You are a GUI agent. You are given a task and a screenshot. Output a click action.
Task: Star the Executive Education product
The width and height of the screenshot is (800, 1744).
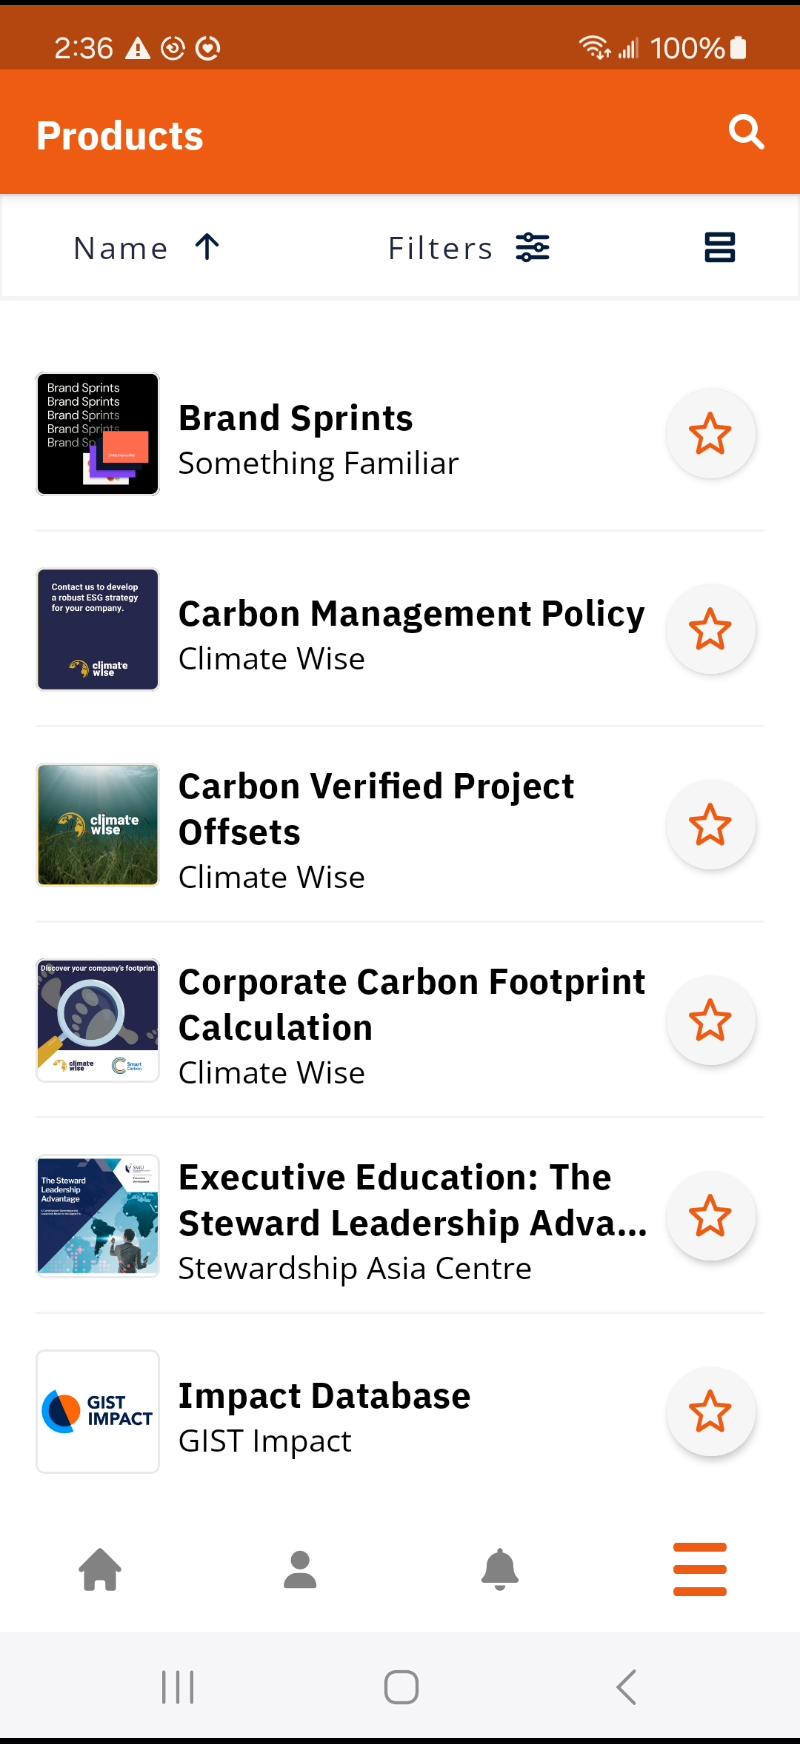(x=710, y=1217)
